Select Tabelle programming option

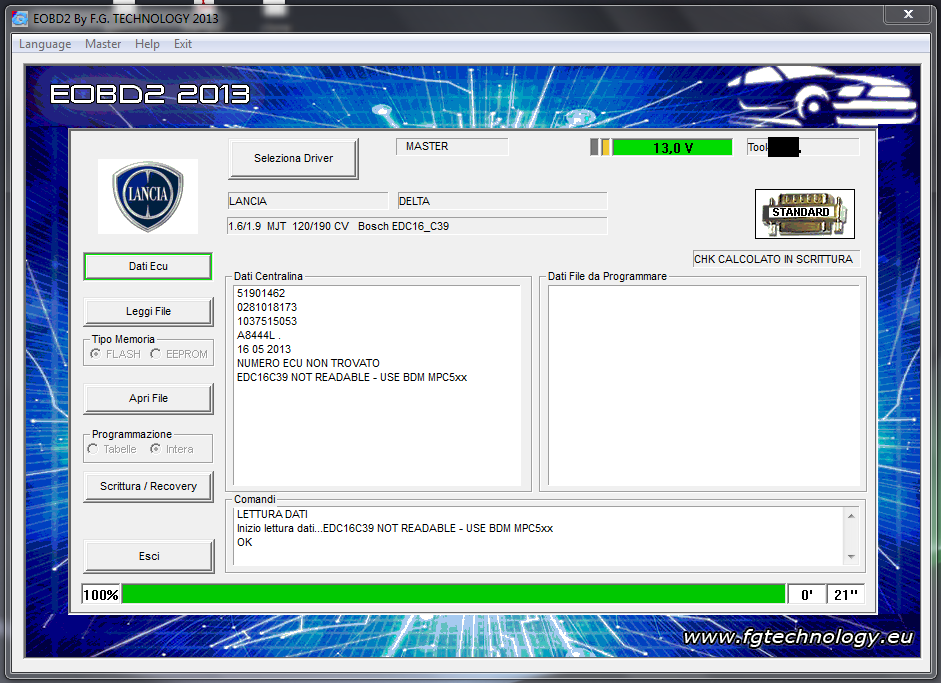[113, 449]
